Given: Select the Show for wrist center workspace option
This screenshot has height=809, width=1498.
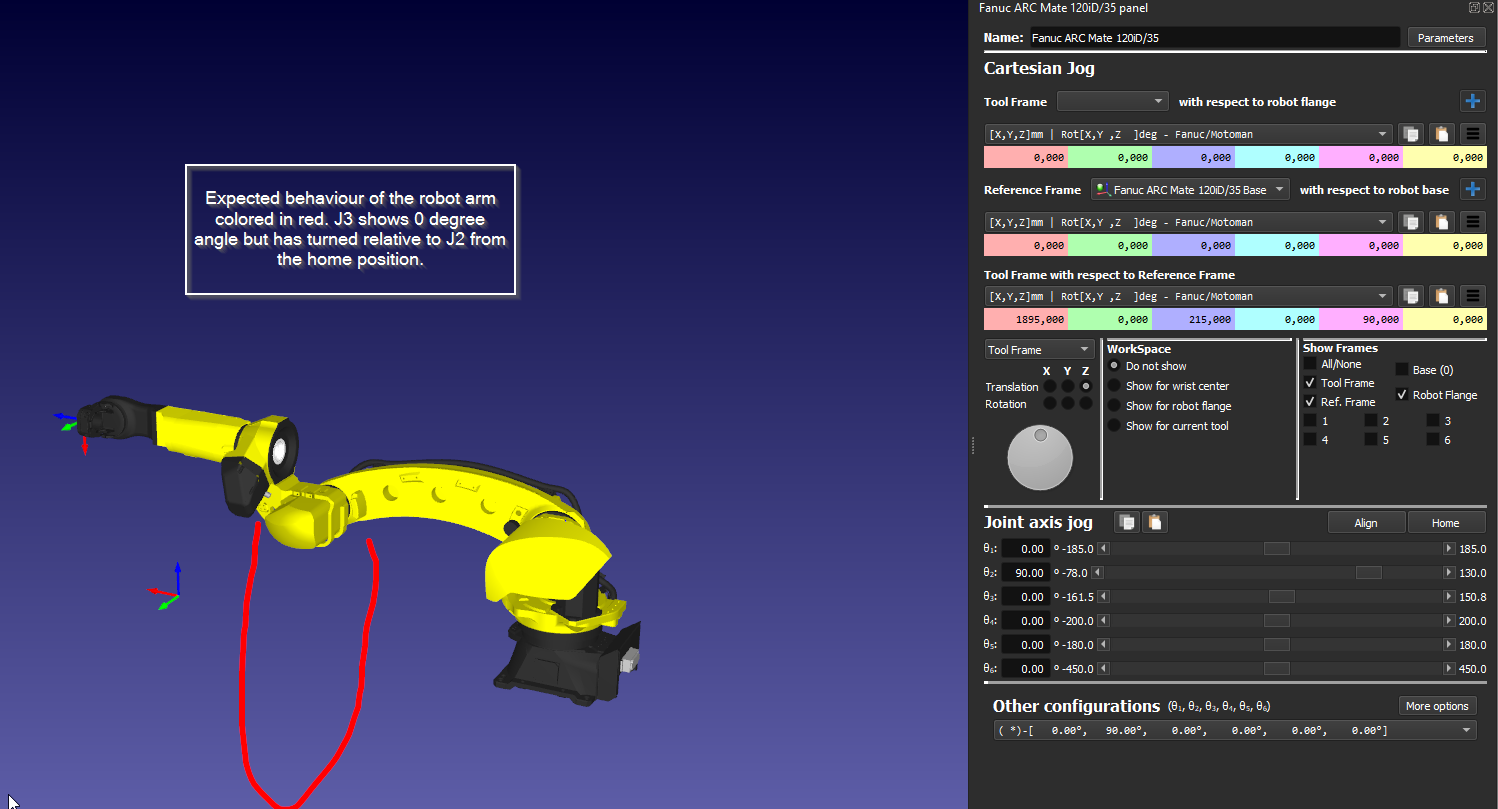Looking at the screenshot, I should click(x=1114, y=386).
